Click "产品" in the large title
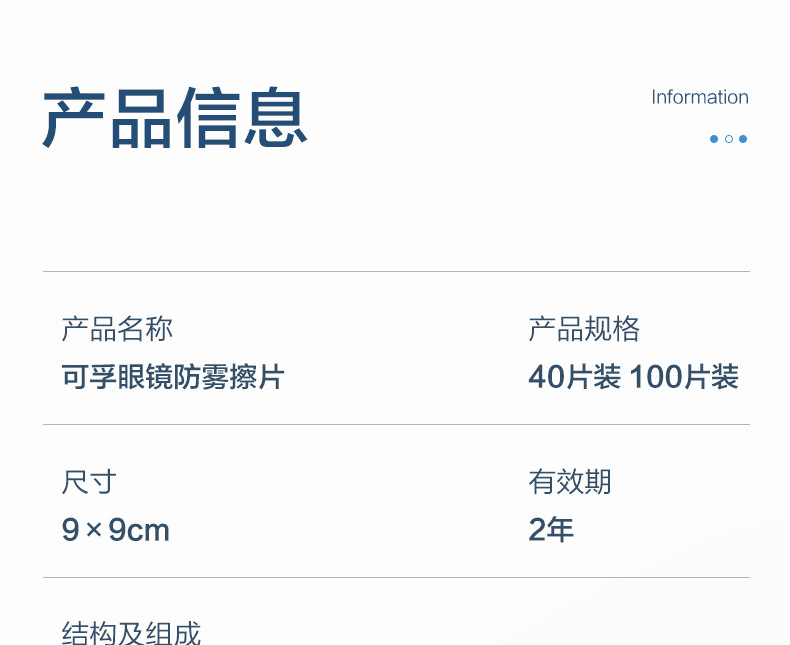The image size is (790, 645). (108, 119)
